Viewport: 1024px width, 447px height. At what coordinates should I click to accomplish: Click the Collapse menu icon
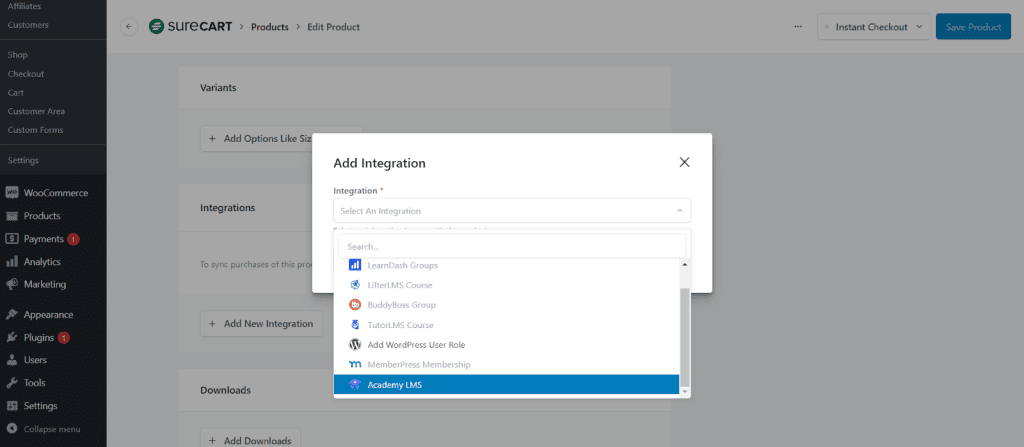pos(12,429)
